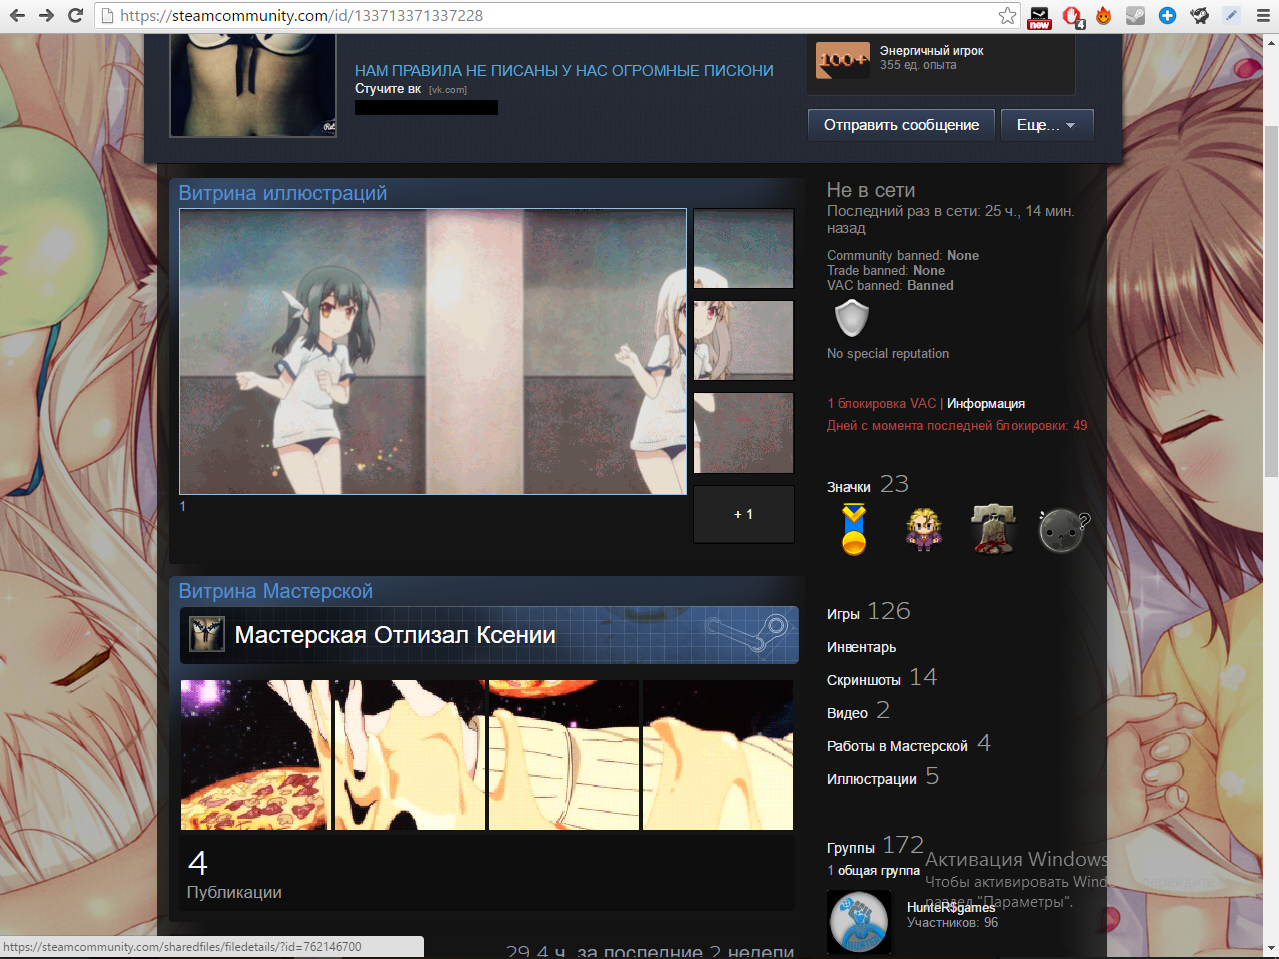
Task: Click the 100+ level badge icon
Action: 842,60
